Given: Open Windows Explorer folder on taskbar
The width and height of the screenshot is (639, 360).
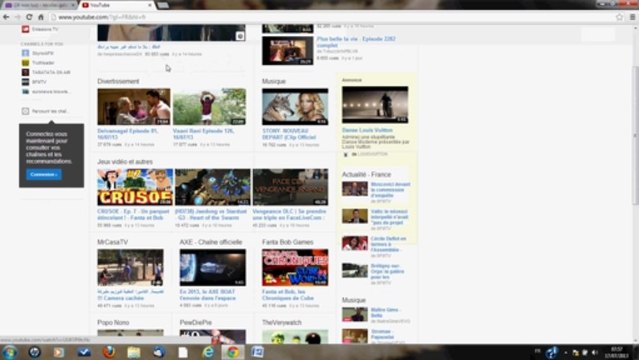Looking at the screenshot, I should click(134, 352).
